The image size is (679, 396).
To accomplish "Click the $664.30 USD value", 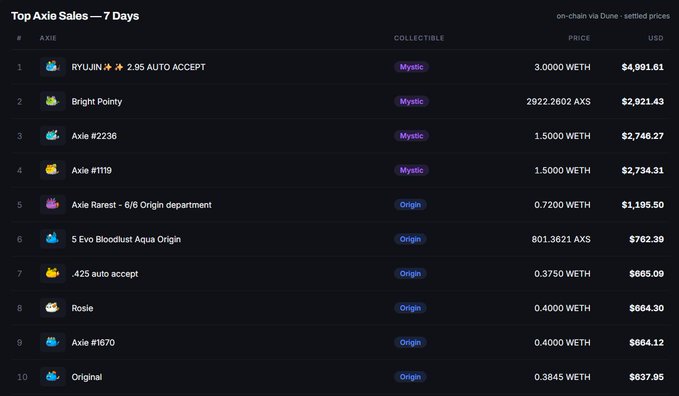I will tap(647, 308).
